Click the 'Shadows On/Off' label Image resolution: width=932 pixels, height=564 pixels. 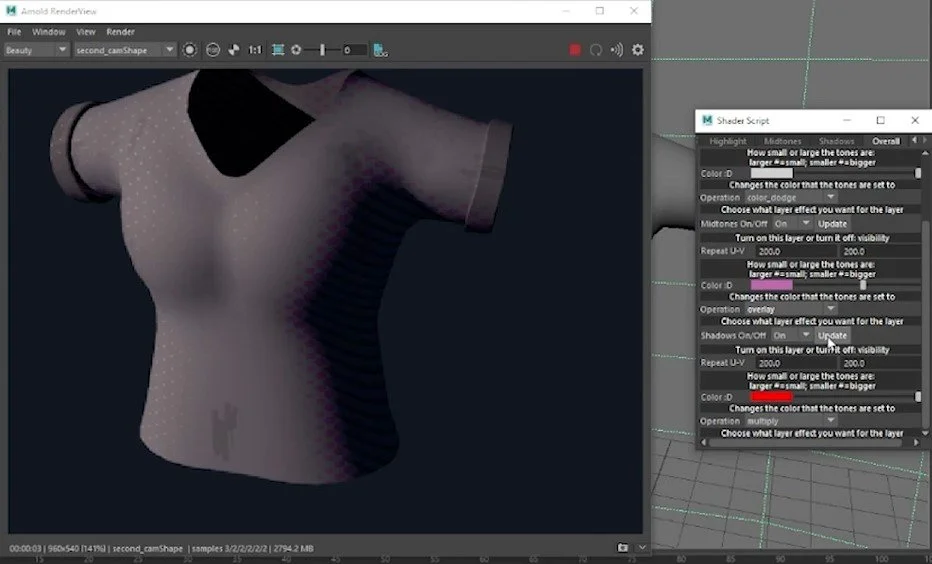(733, 336)
